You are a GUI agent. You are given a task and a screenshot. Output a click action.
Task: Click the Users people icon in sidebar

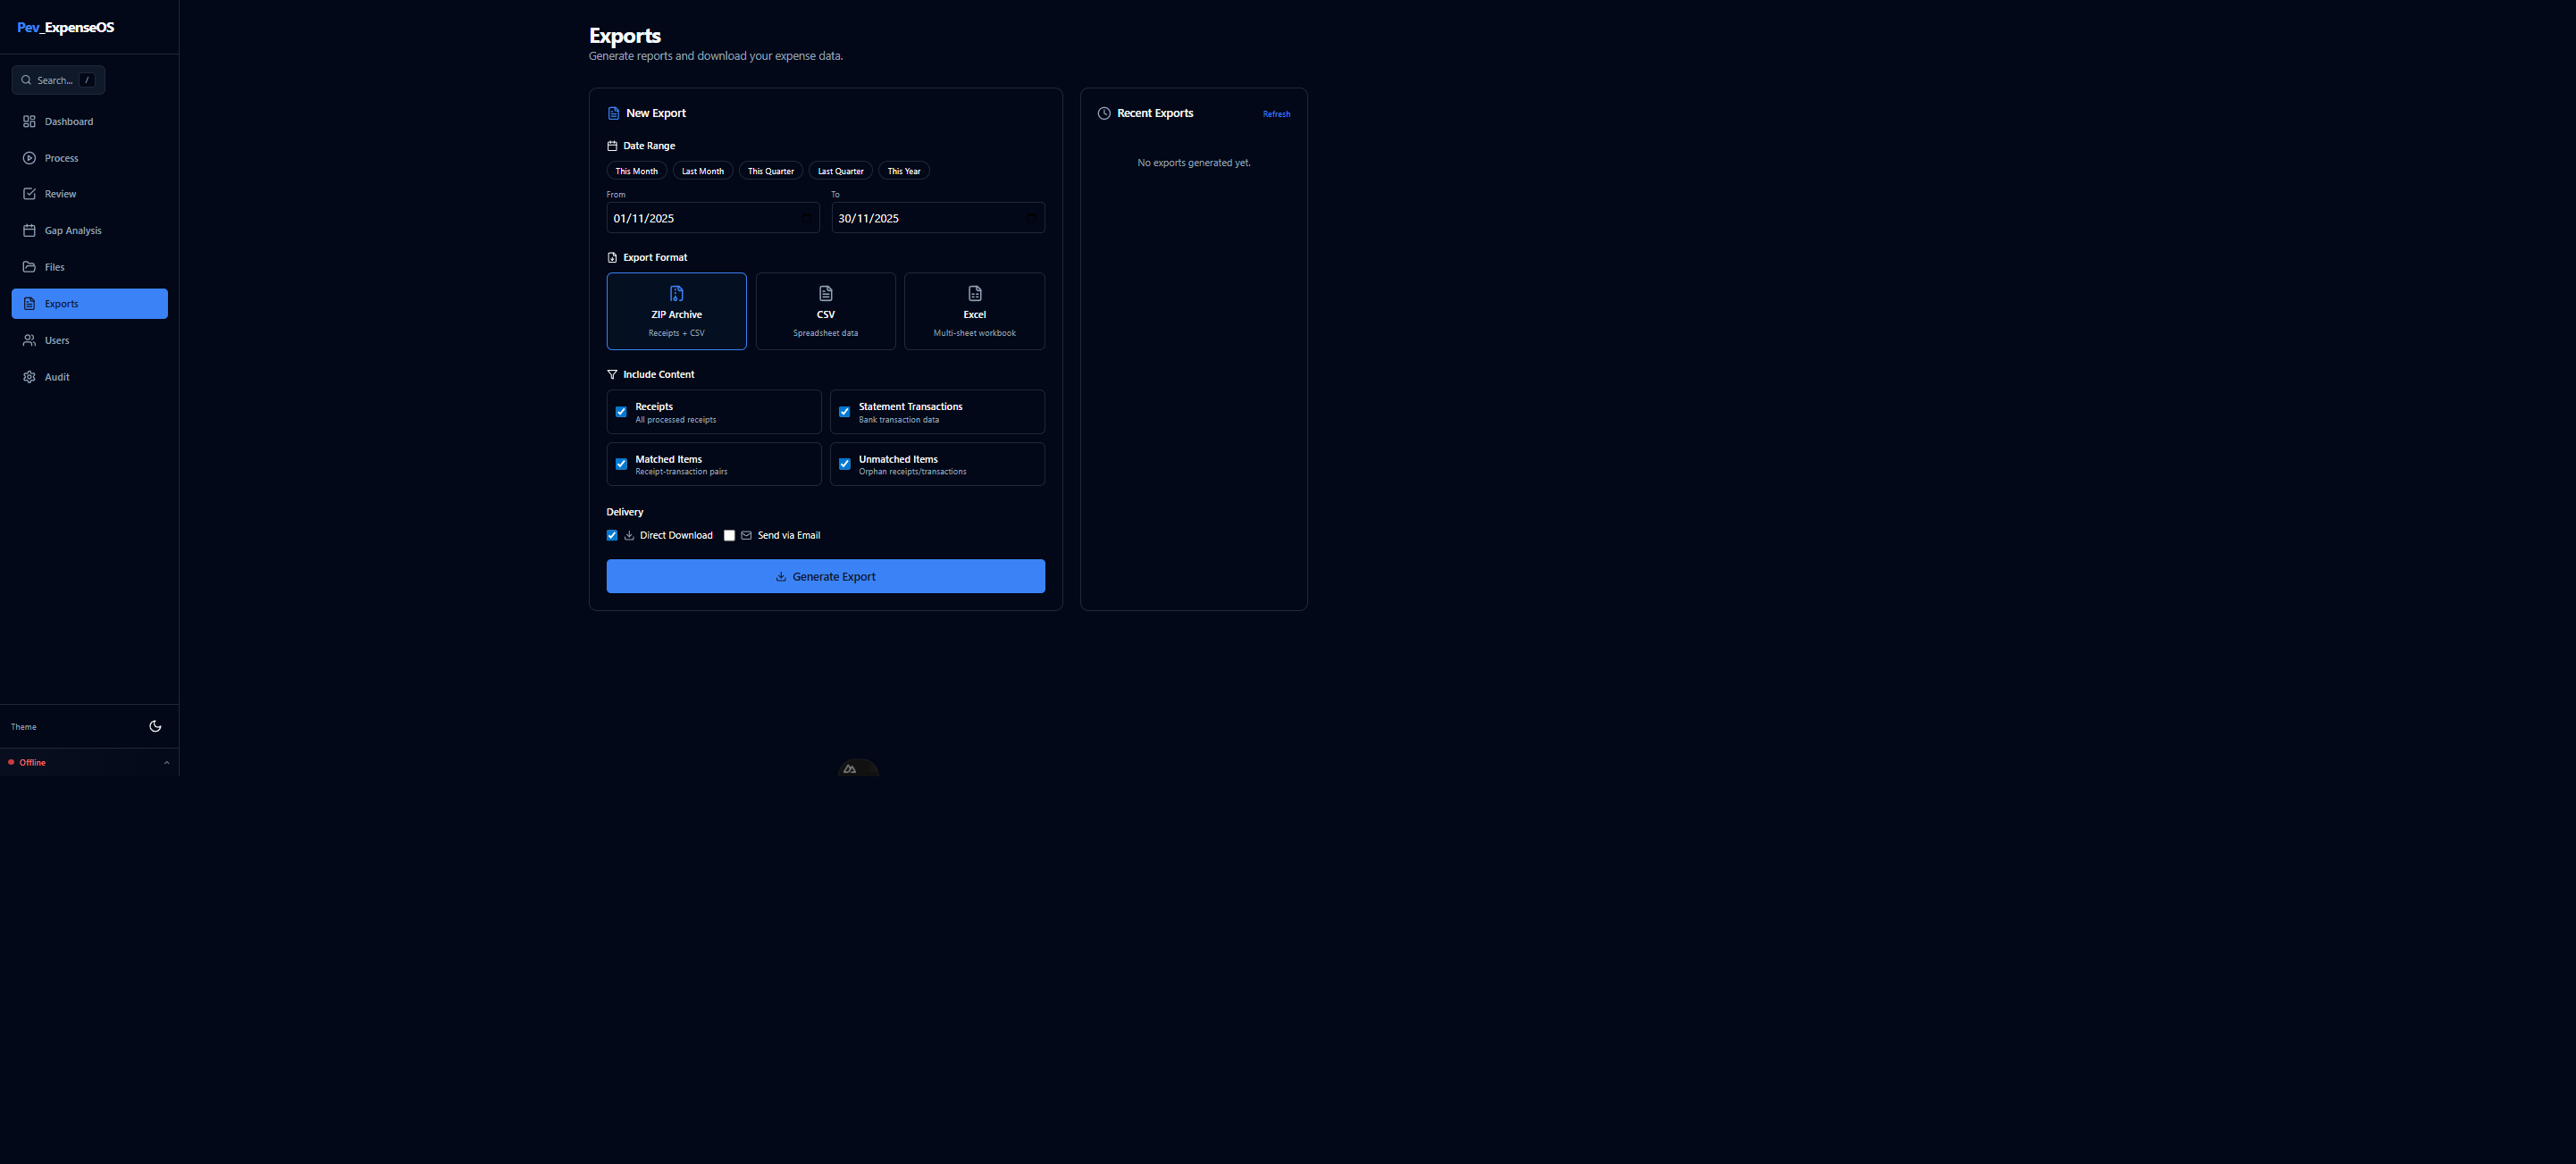29,340
